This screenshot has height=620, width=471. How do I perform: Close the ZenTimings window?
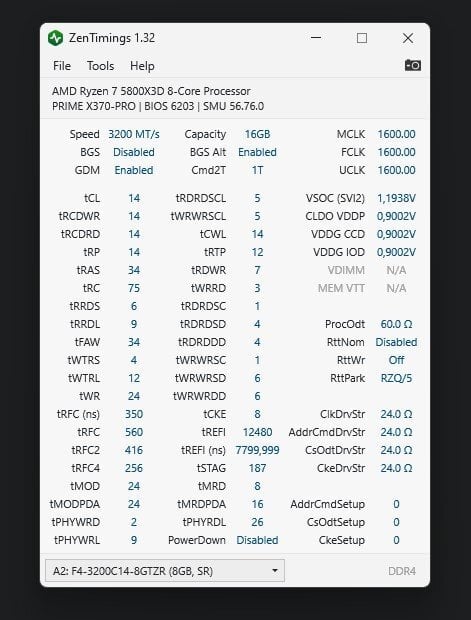(408, 38)
